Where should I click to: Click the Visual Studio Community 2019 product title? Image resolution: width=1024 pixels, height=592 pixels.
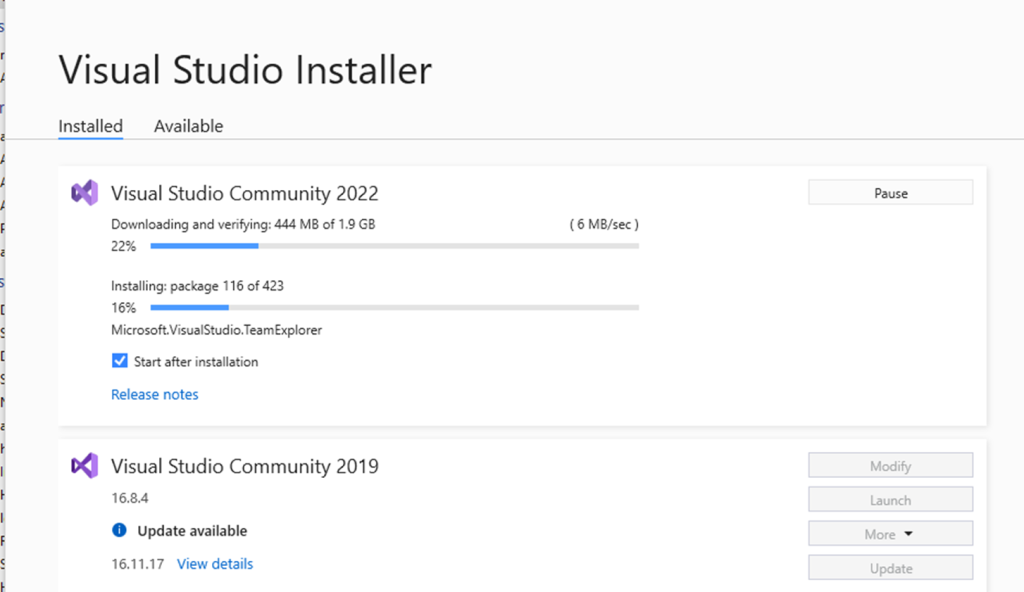click(x=244, y=466)
